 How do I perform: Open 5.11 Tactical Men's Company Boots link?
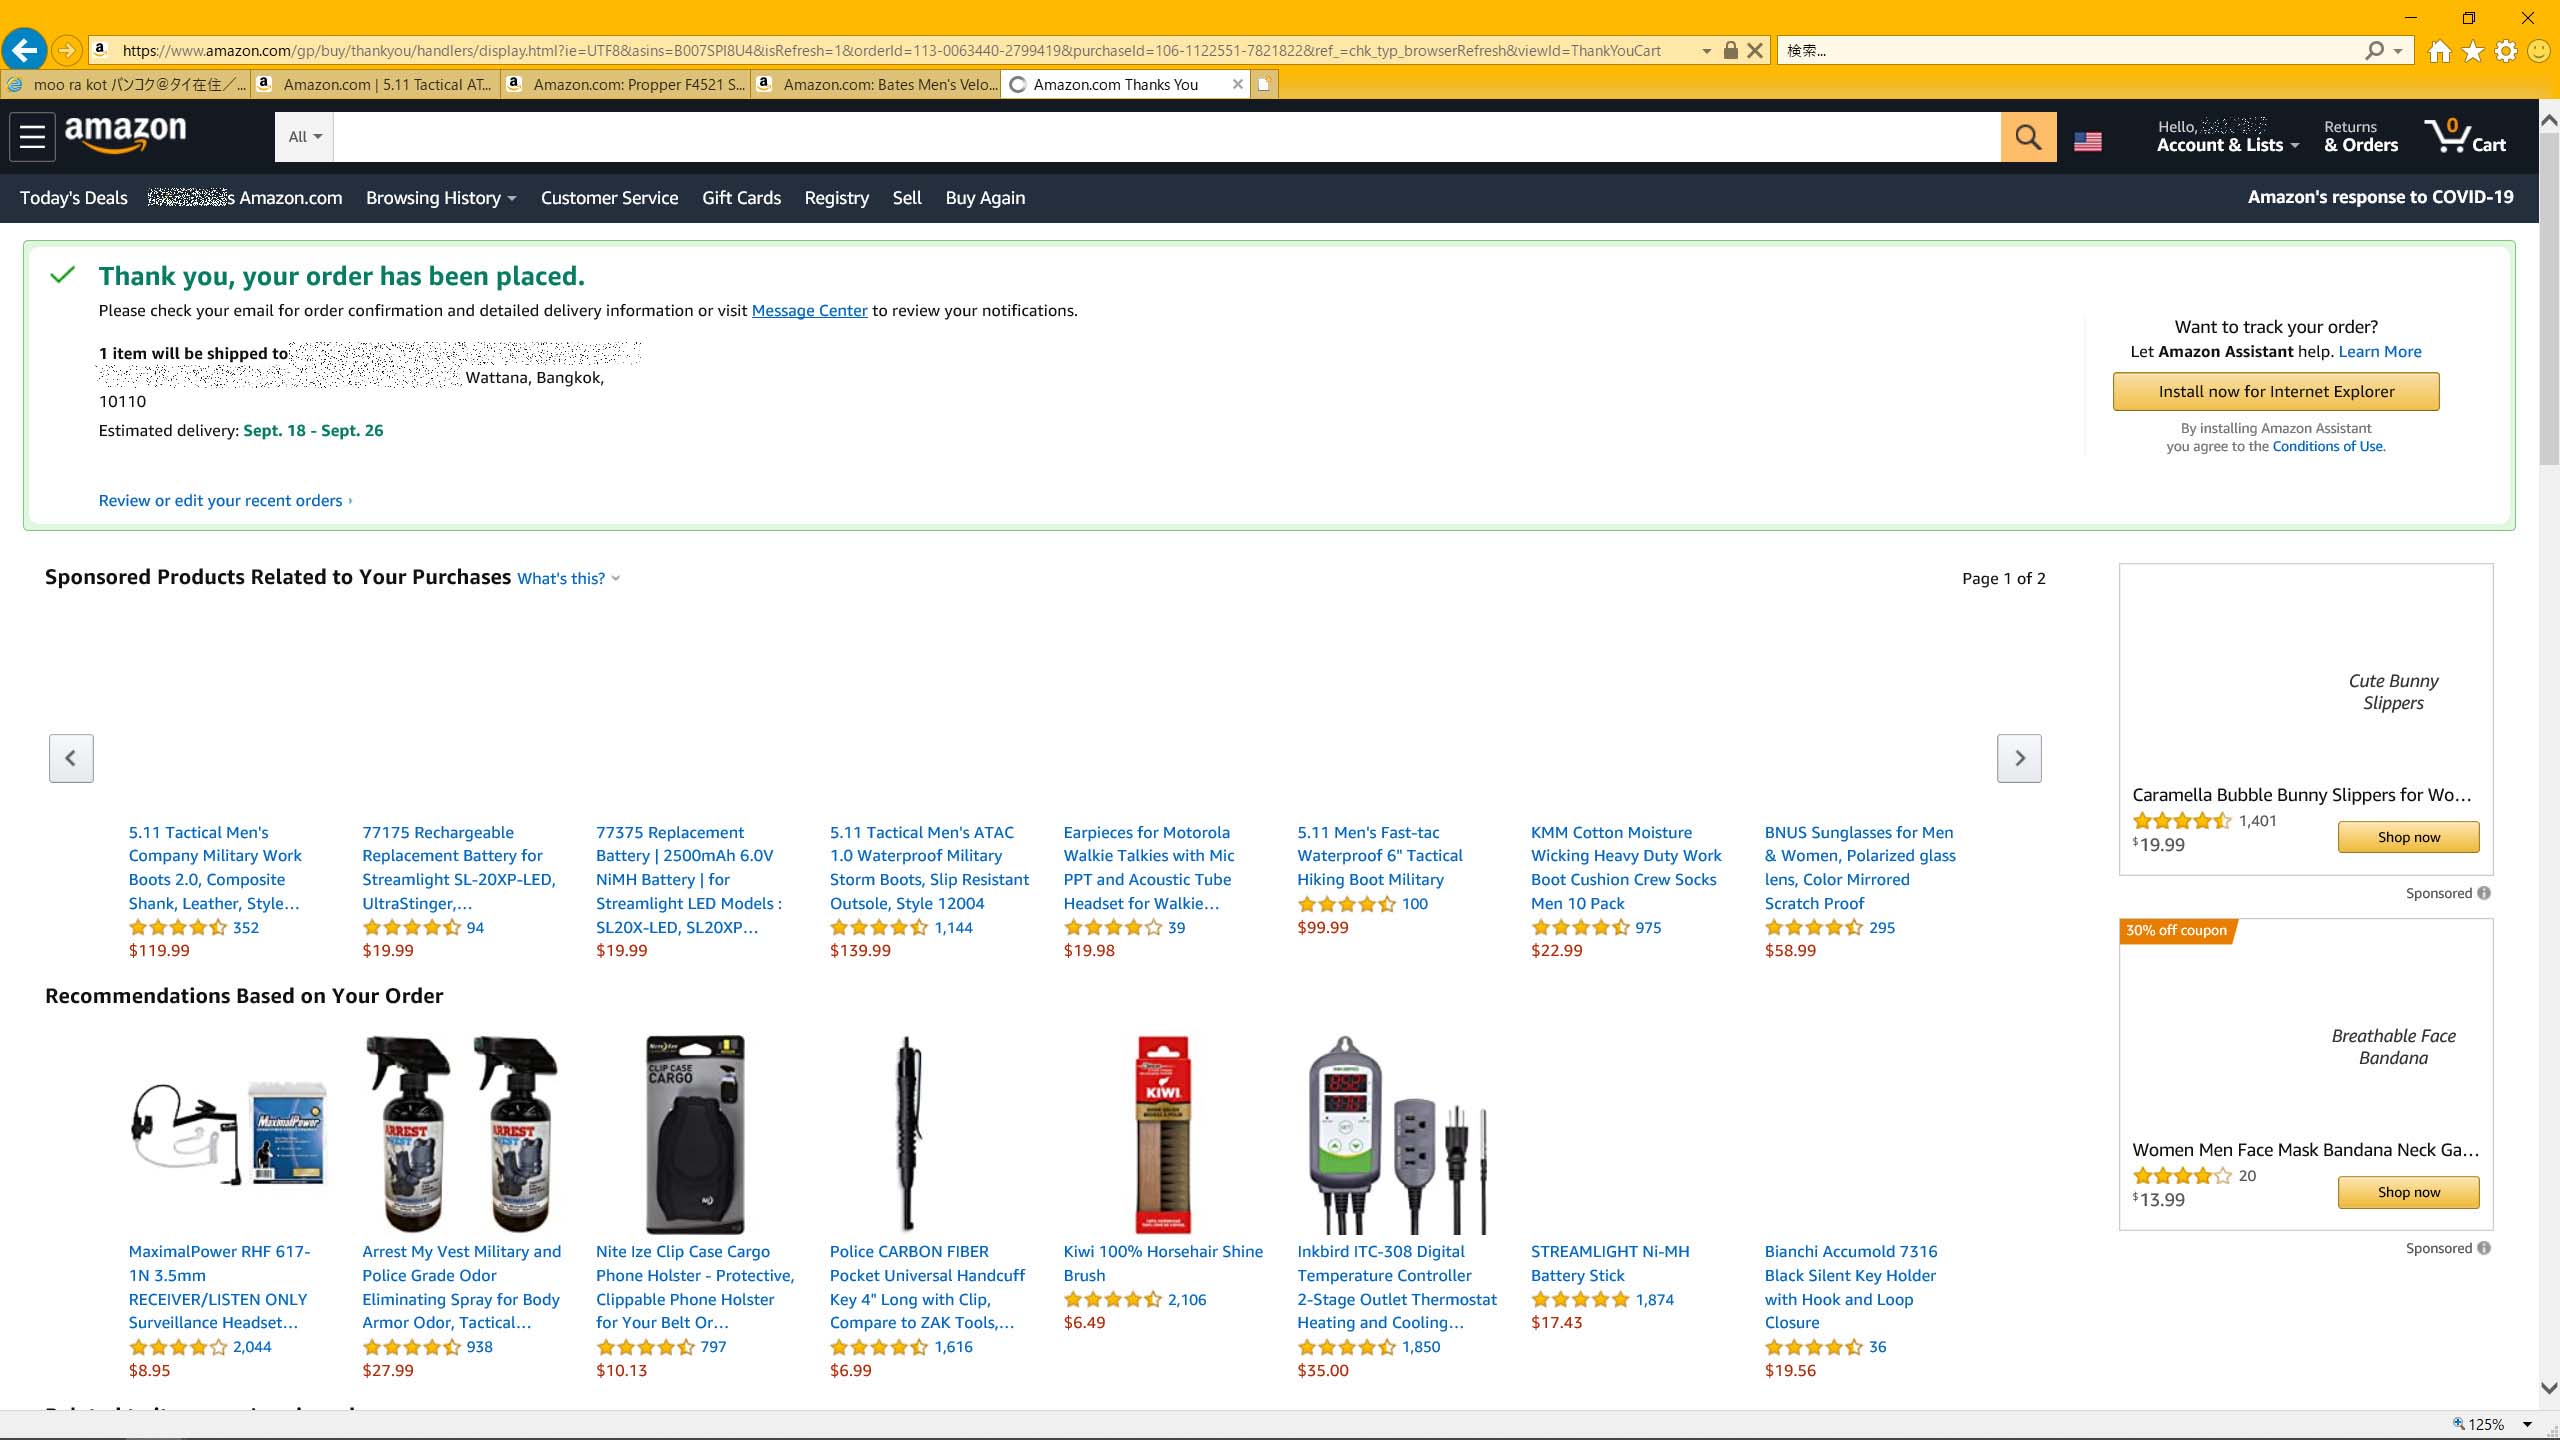click(216, 867)
